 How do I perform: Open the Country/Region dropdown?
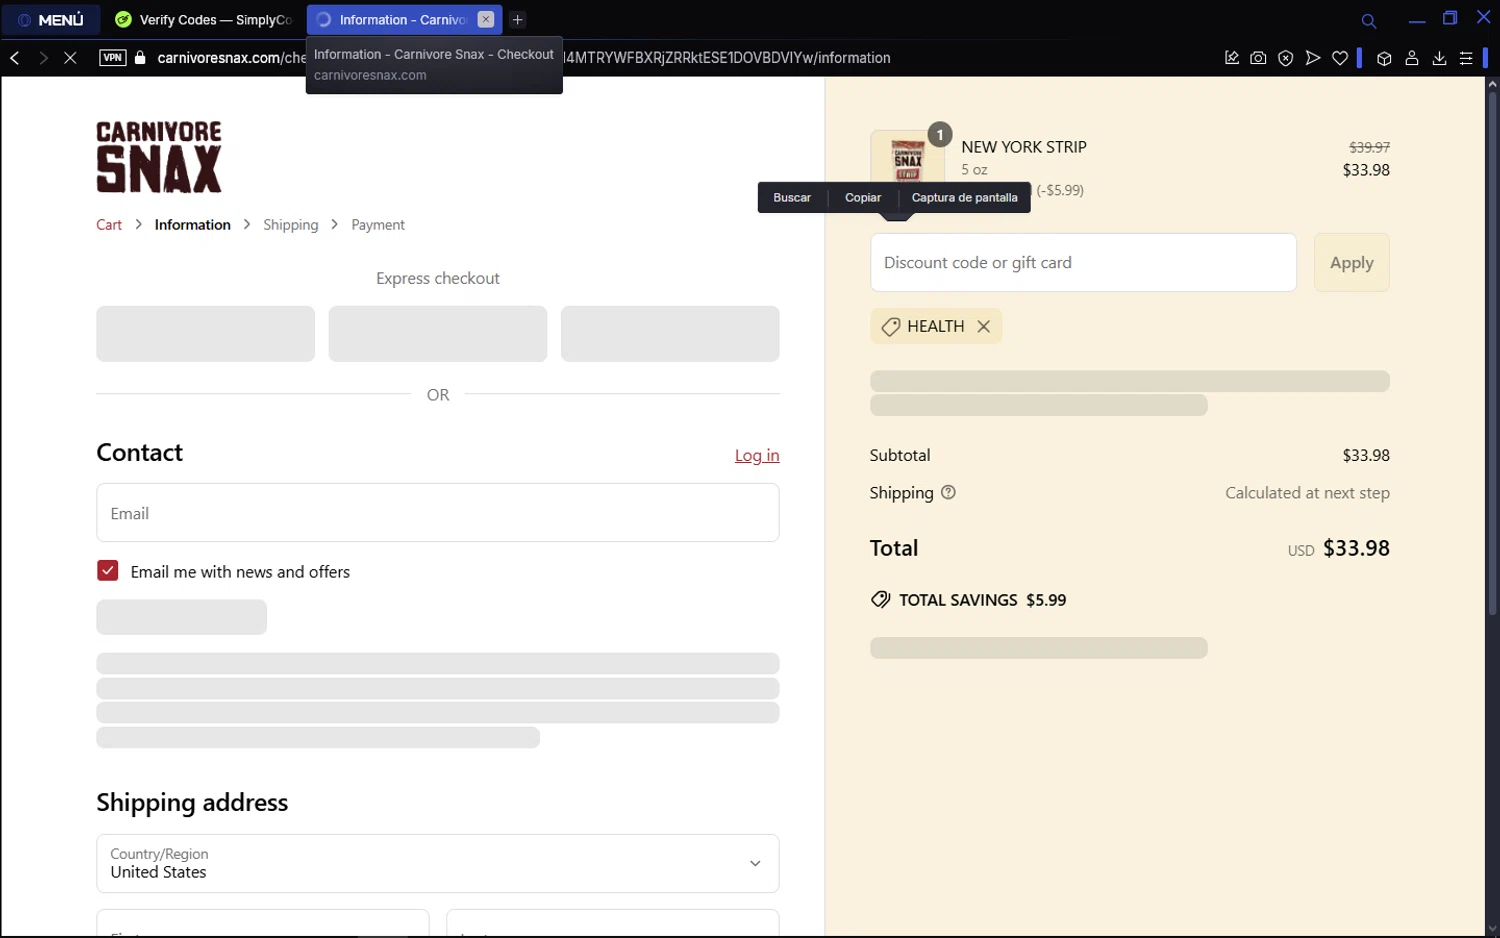pos(437,864)
